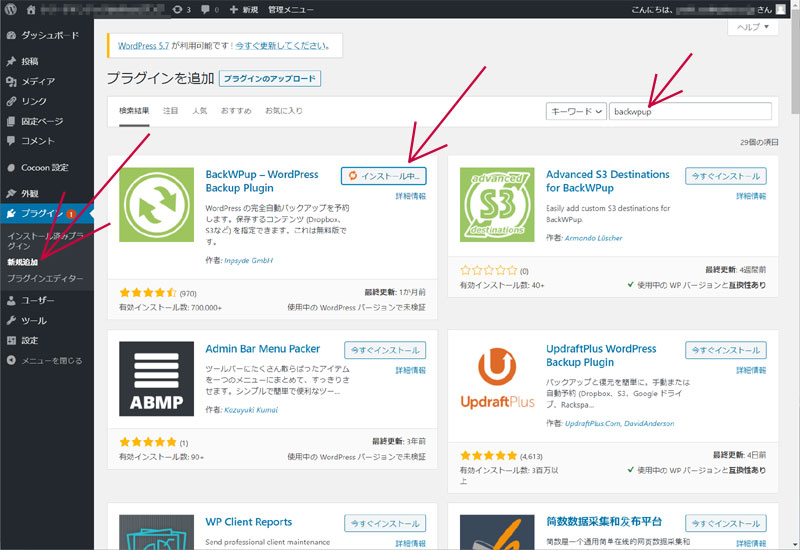800x550 pixels.
Task: Click the インストール中 button for BackWPup
Action: pyautogui.click(x=384, y=176)
